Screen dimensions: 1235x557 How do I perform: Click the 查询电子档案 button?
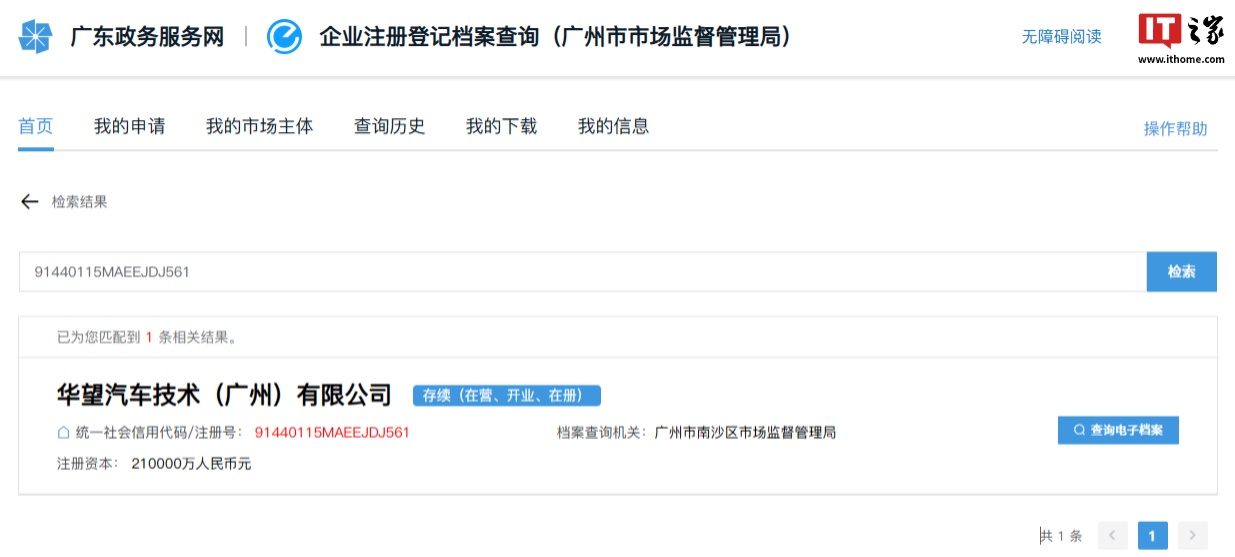coord(1118,430)
